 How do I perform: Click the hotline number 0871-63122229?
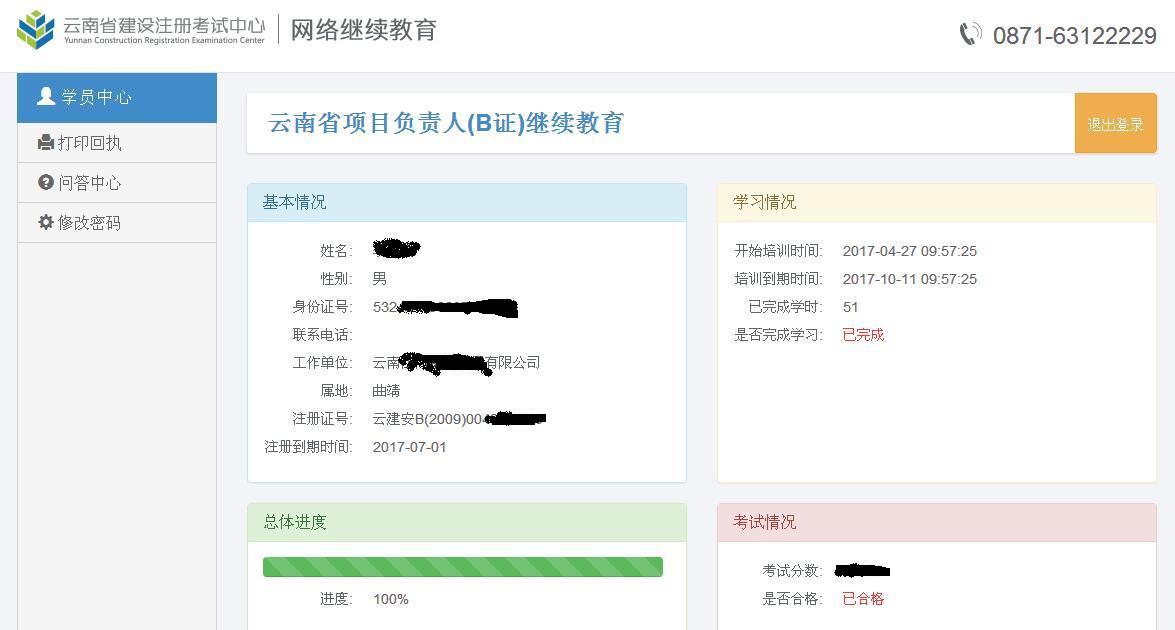click(x=1074, y=36)
